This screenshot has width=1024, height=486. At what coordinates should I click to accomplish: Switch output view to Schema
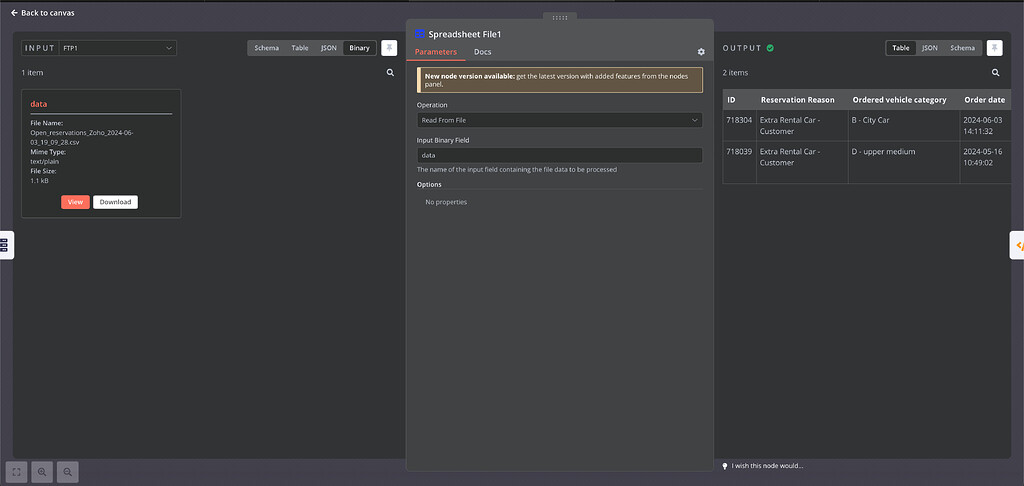pyautogui.click(x=962, y=48)
